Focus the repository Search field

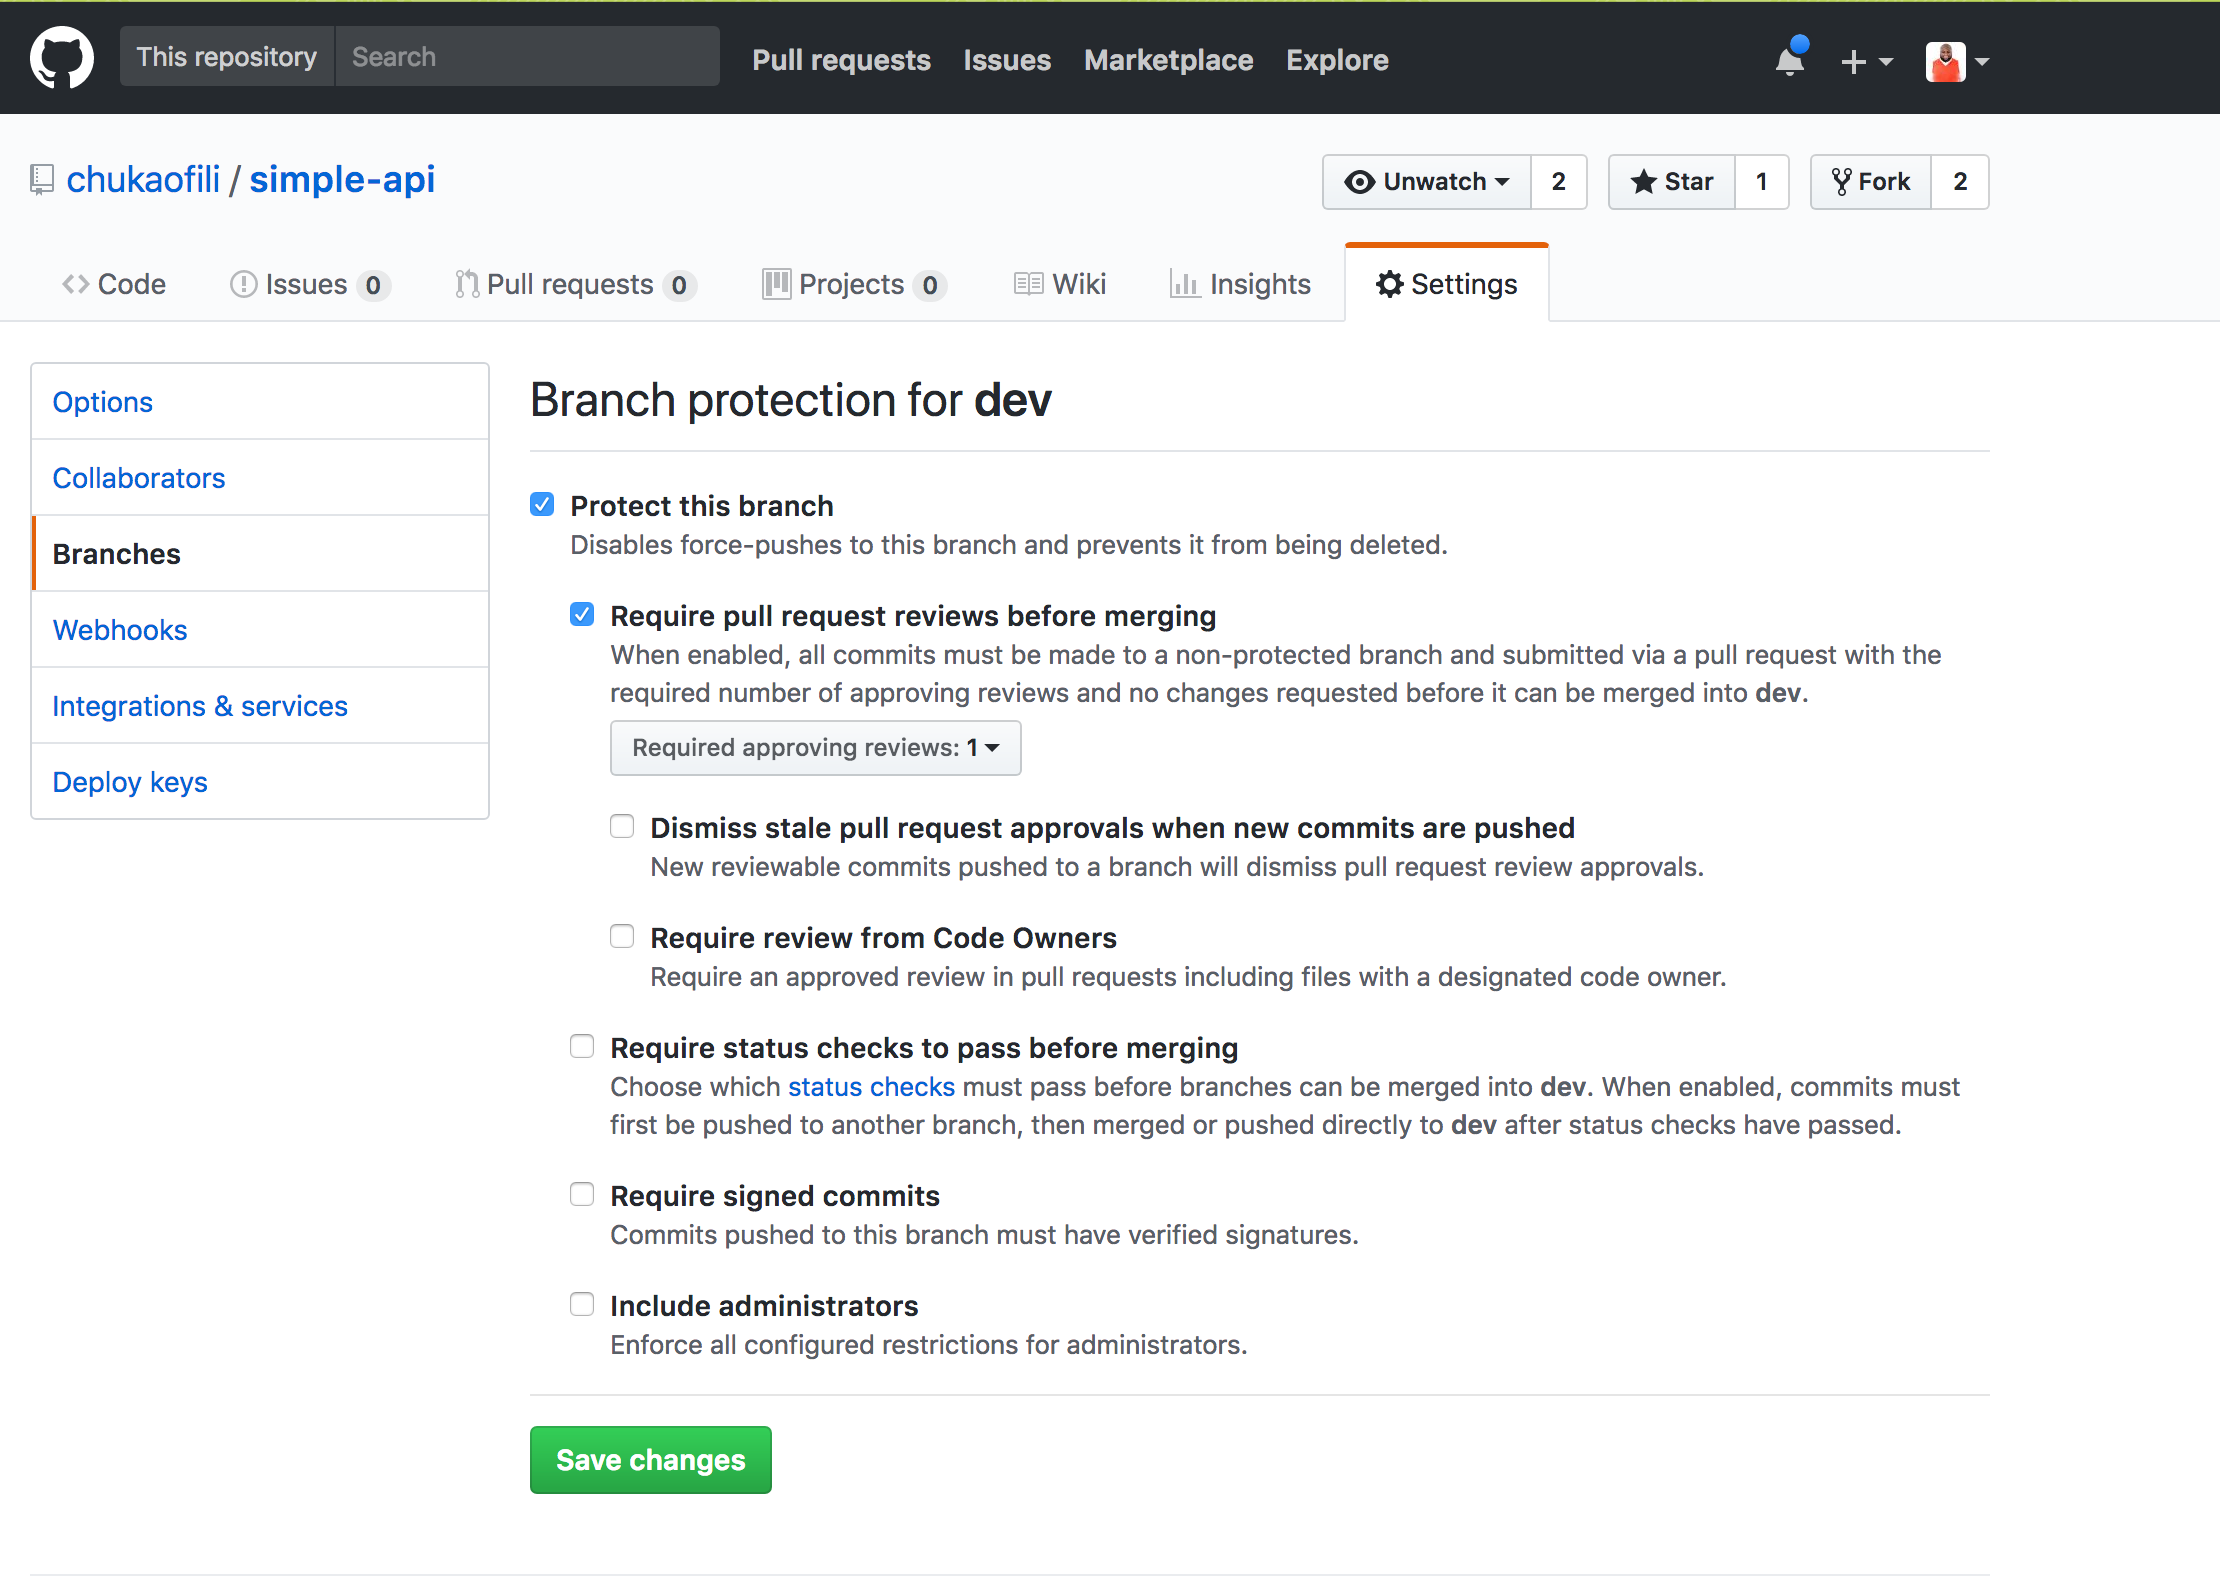tap(527, 57)
